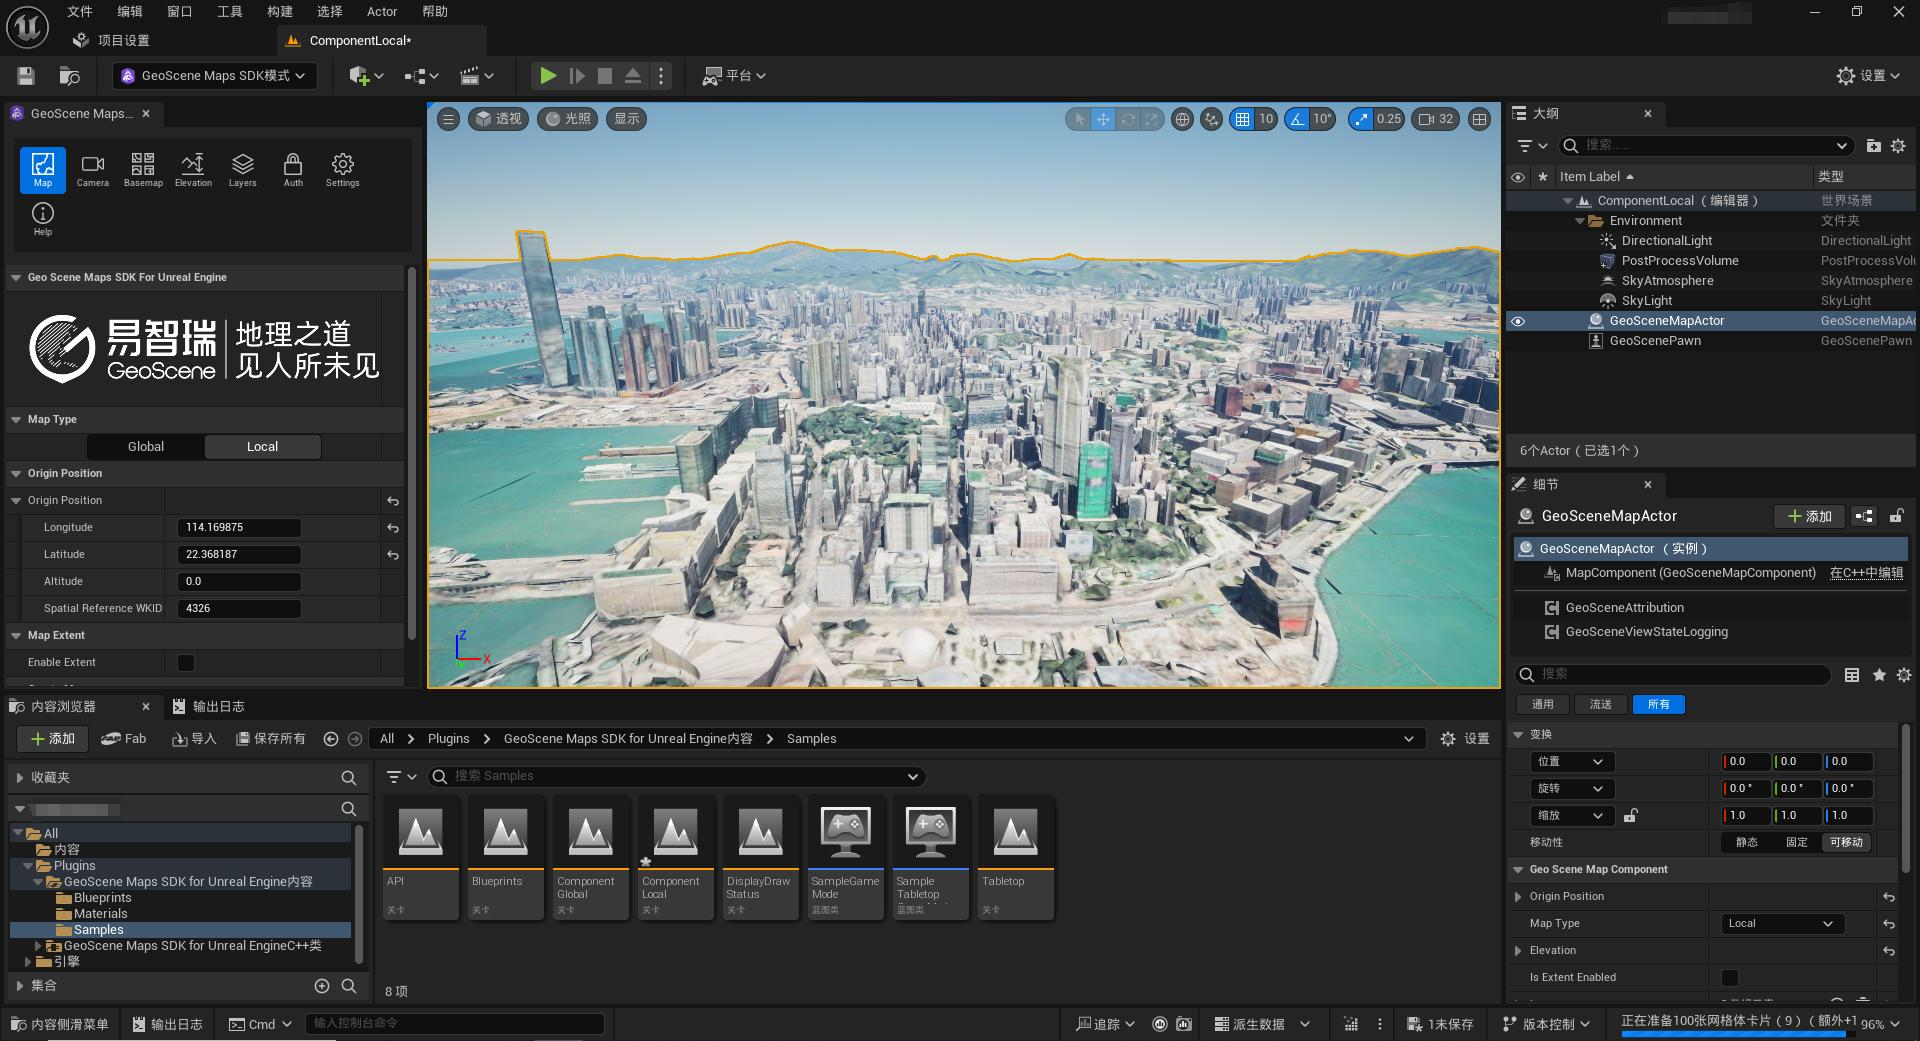Create new folder in Outliner
The image size is (1920, 1041).
coord(1873,146)
